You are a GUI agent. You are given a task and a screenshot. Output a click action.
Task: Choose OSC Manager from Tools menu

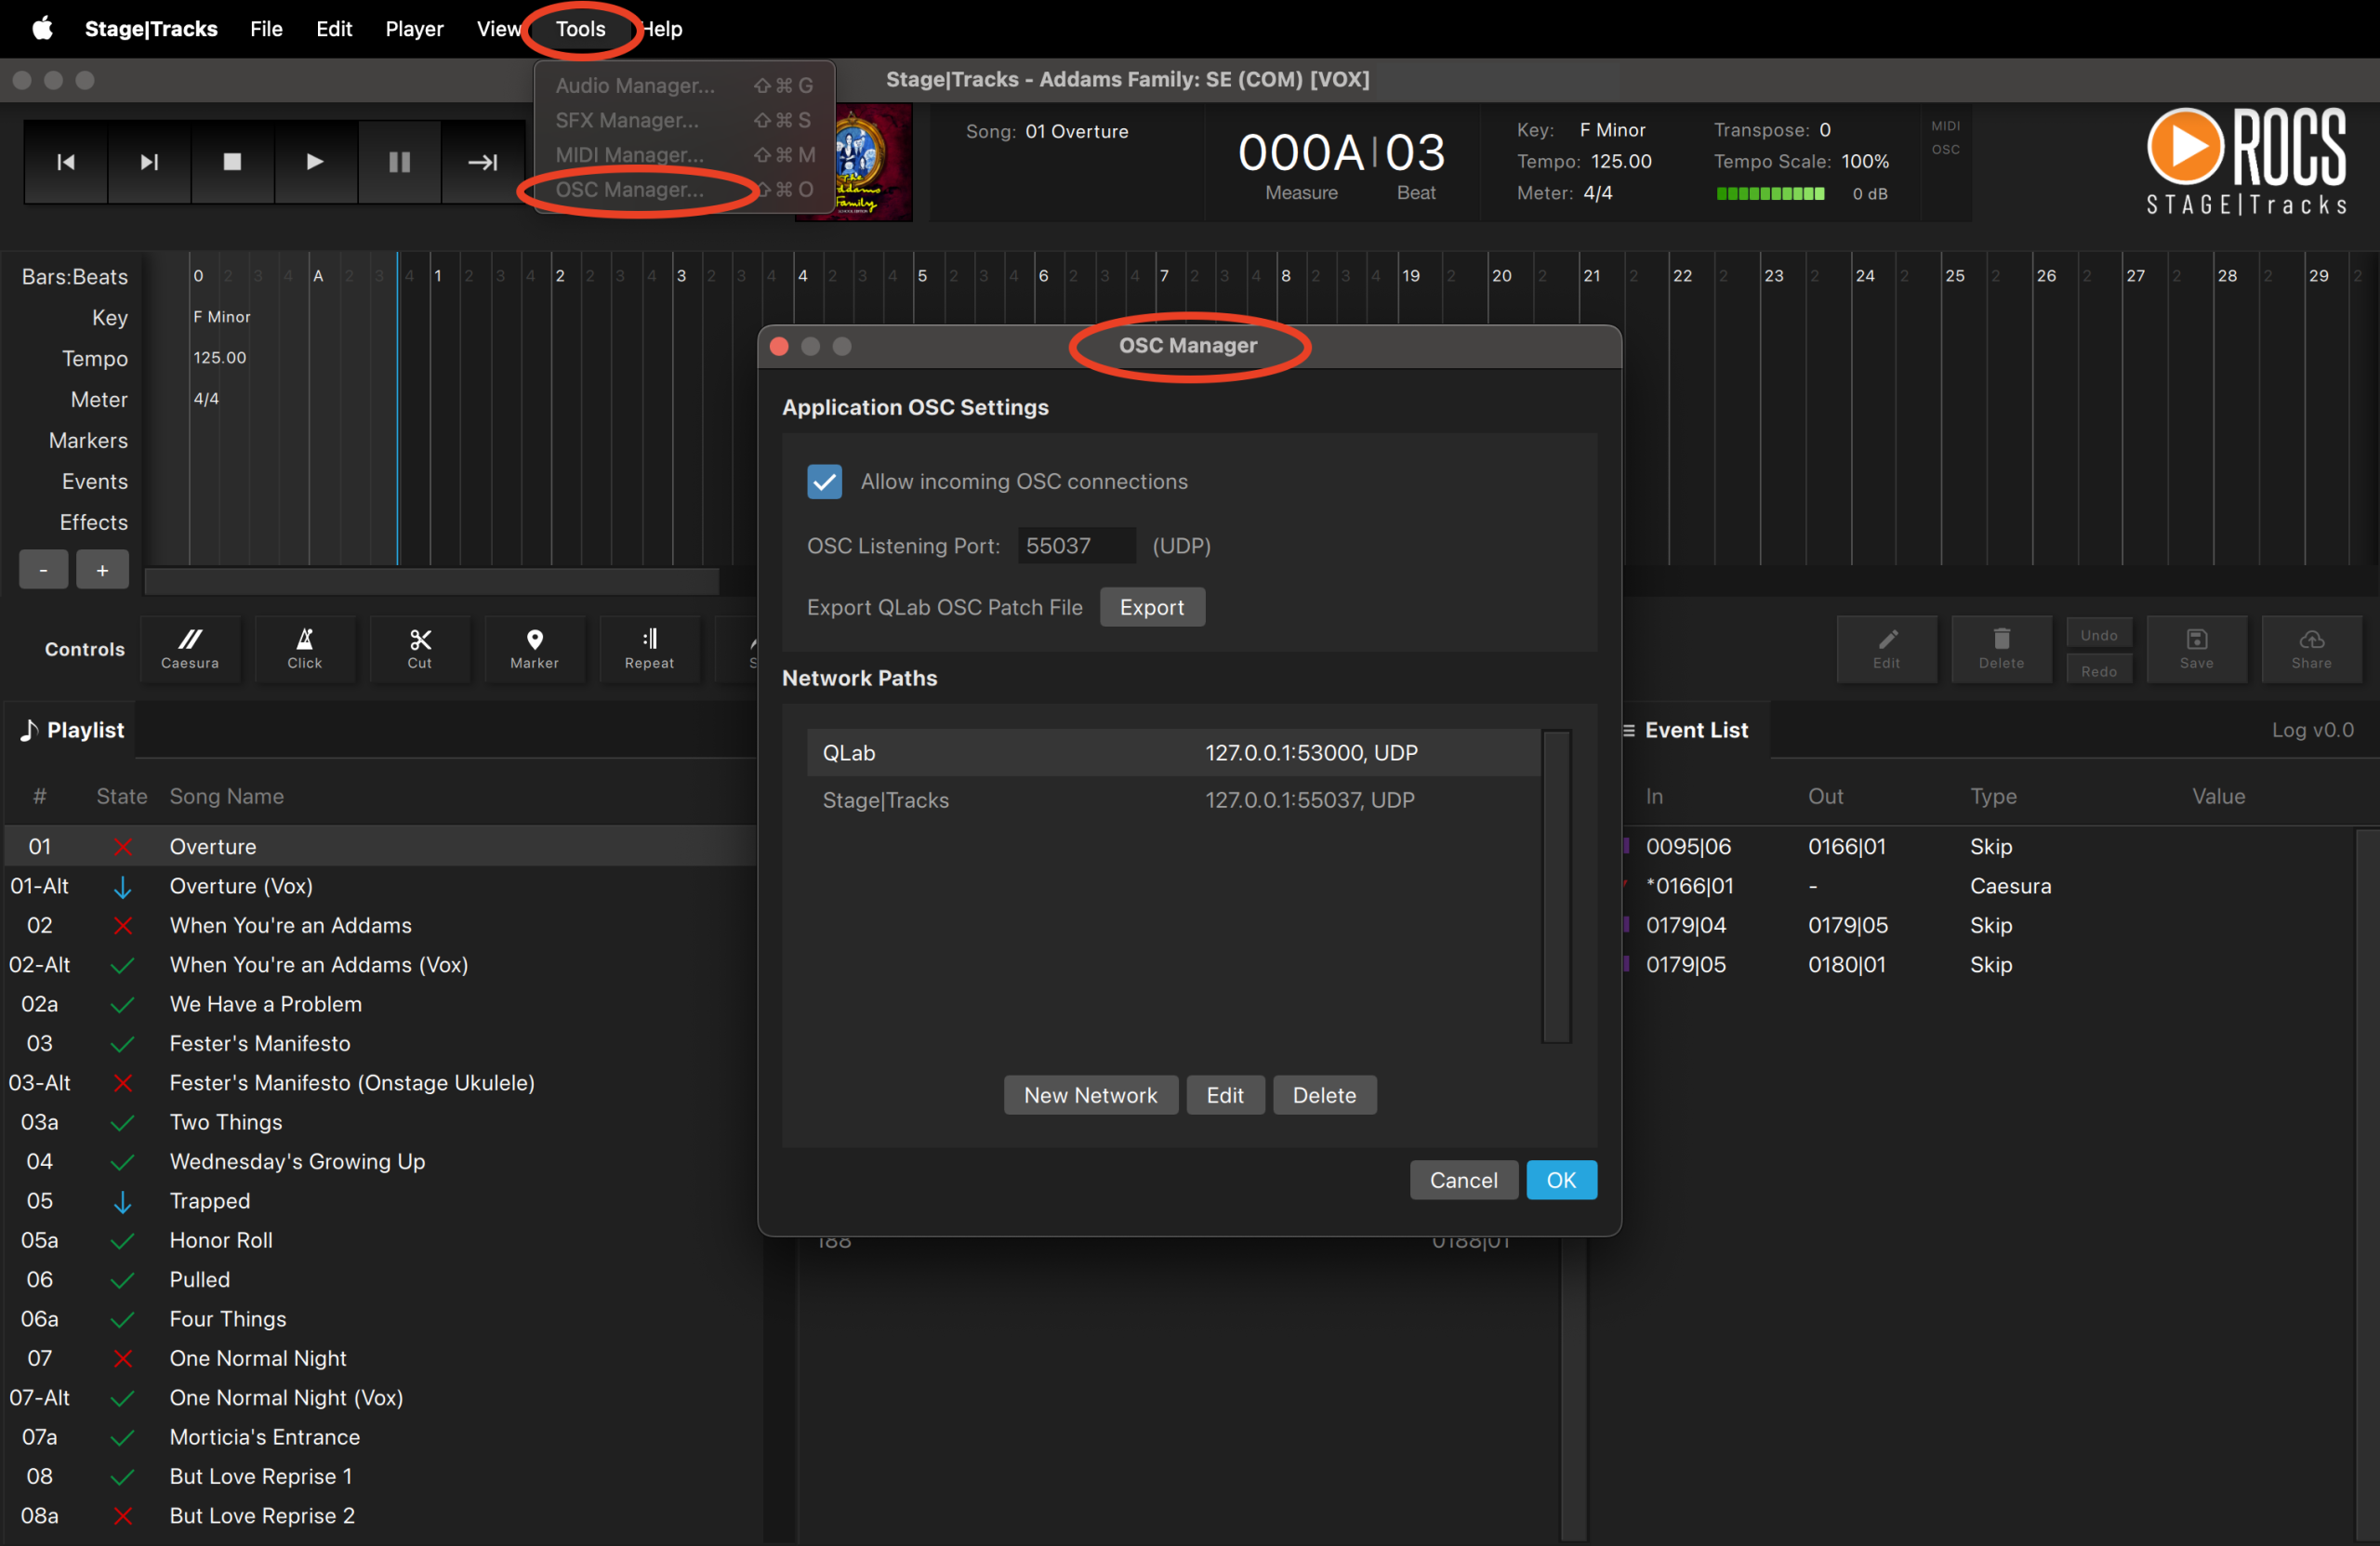(684, 189)
